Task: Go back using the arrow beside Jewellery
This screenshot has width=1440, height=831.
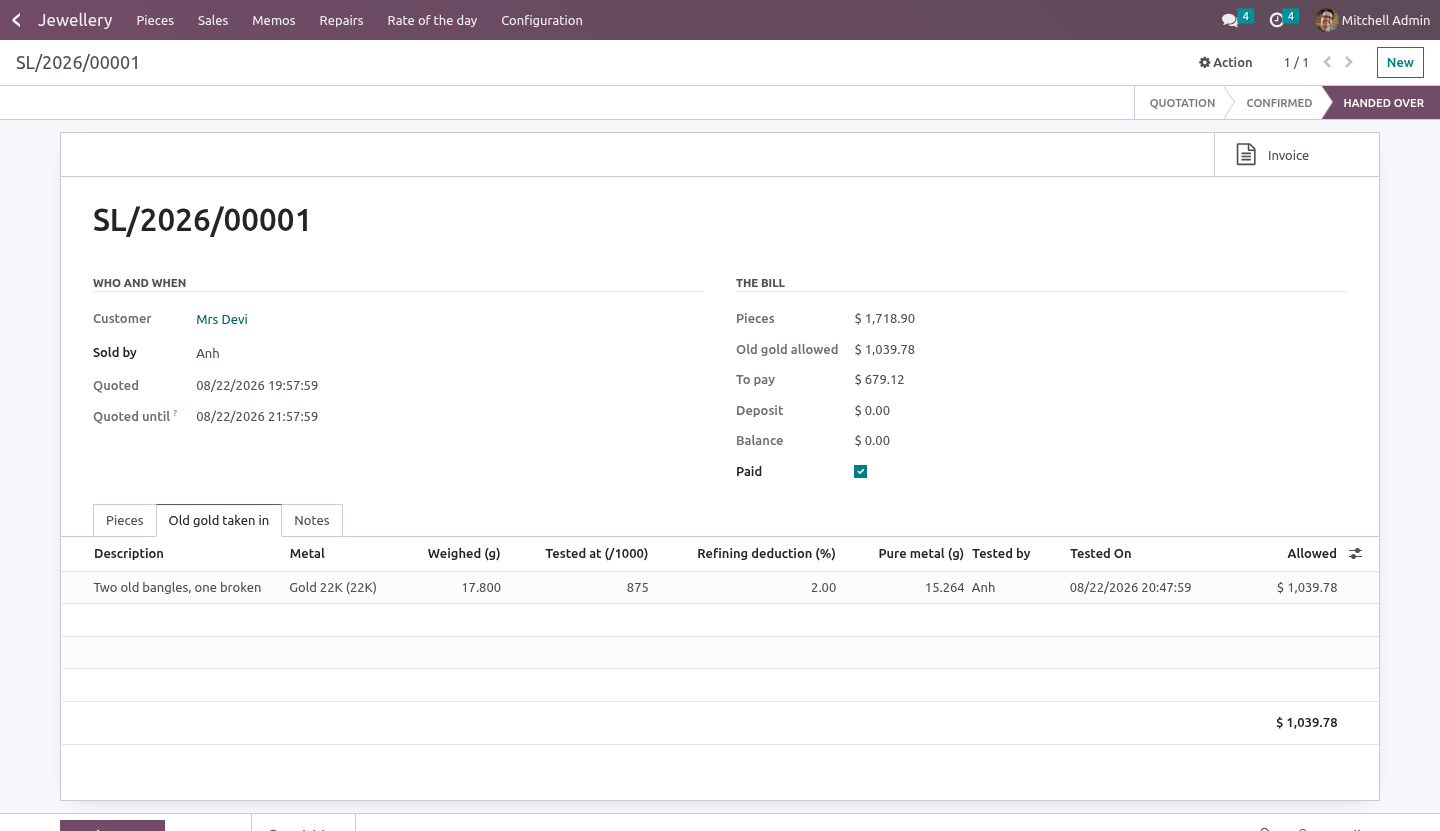Action: (x=16, y=20)
